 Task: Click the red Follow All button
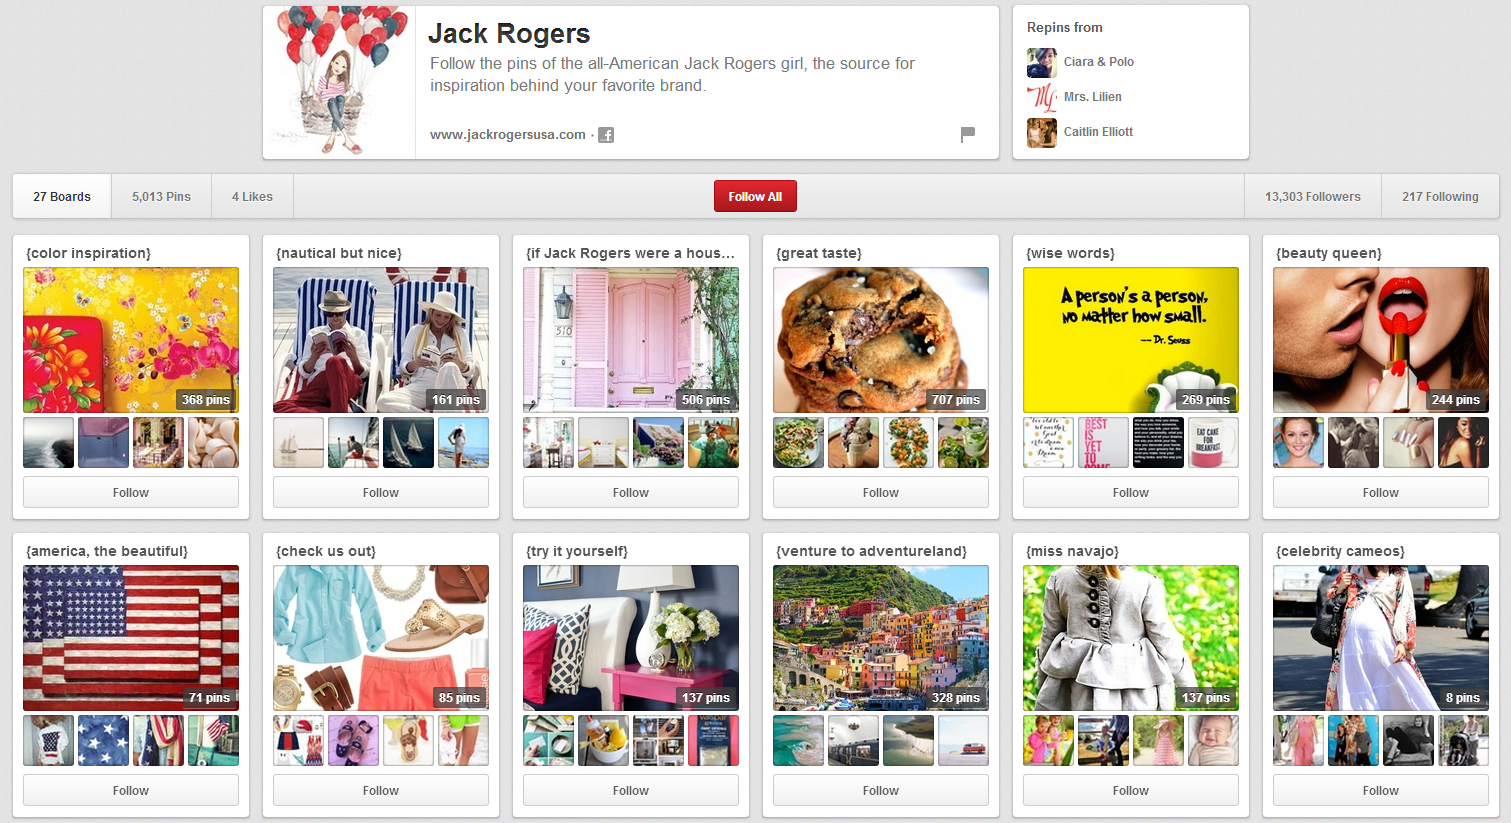tap(755, 196)
